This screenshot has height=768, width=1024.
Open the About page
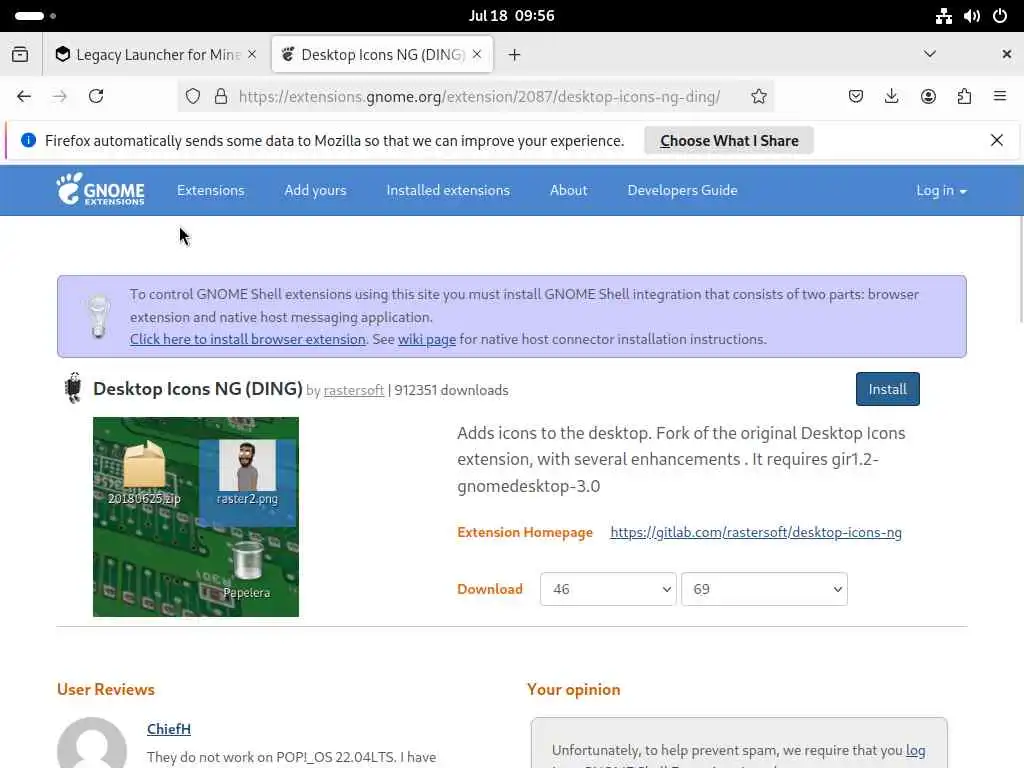(x=568, y=190)
